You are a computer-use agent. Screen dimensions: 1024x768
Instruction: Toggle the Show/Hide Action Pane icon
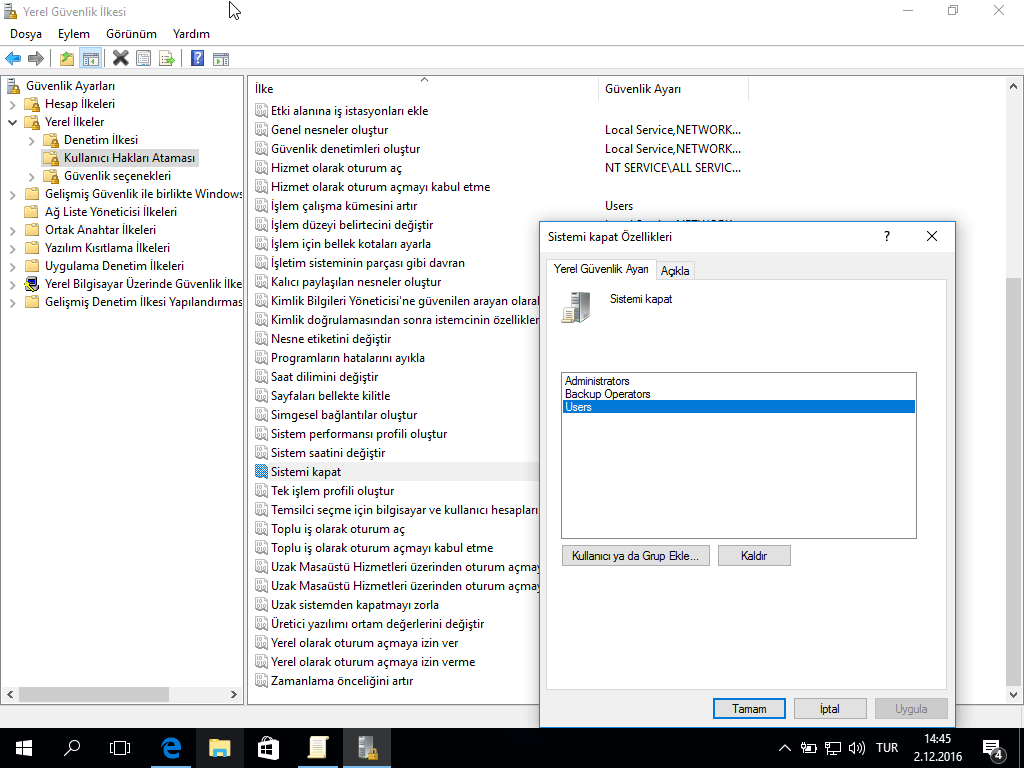(x=221, y=58)
